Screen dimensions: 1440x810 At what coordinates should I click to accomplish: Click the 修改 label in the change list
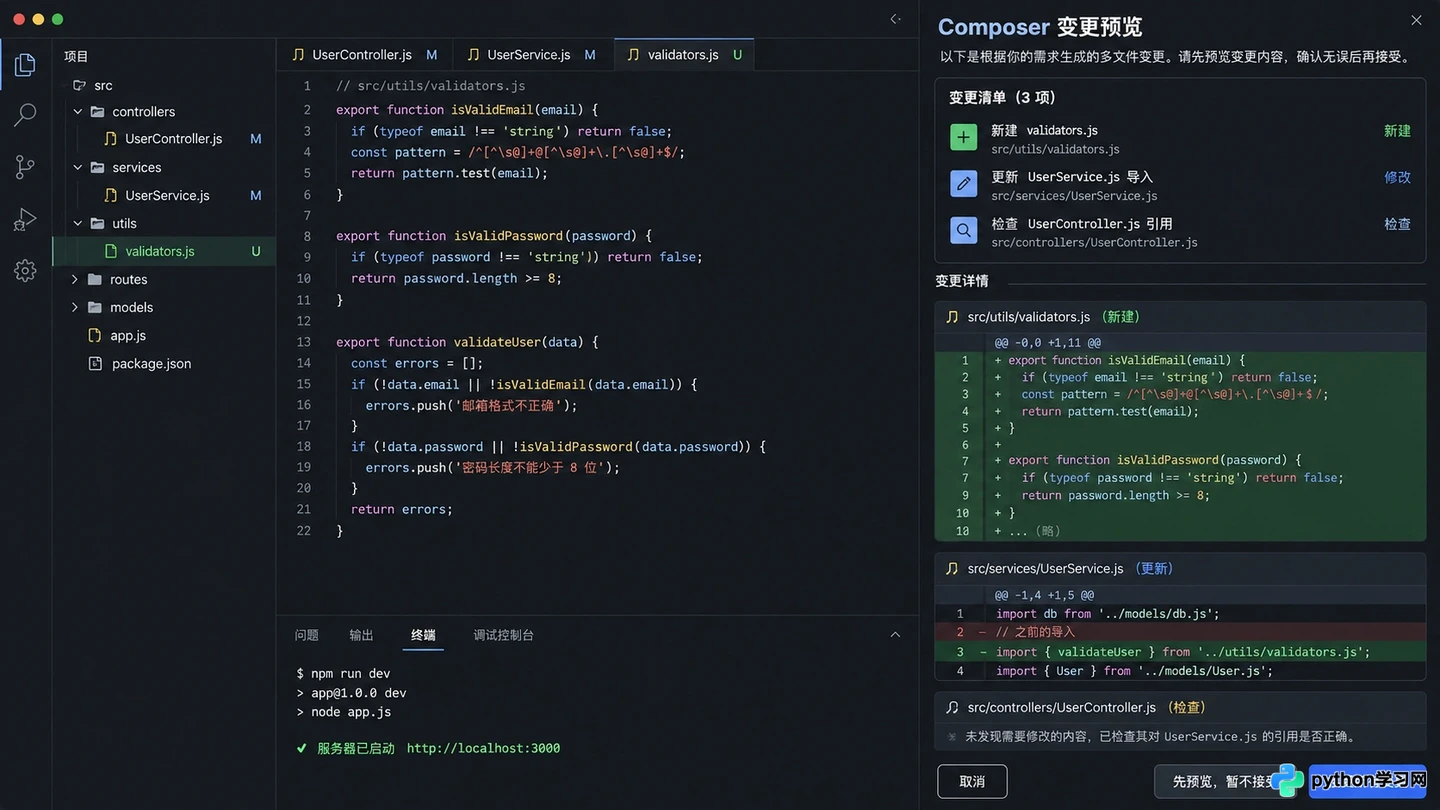pos(1397,177)
